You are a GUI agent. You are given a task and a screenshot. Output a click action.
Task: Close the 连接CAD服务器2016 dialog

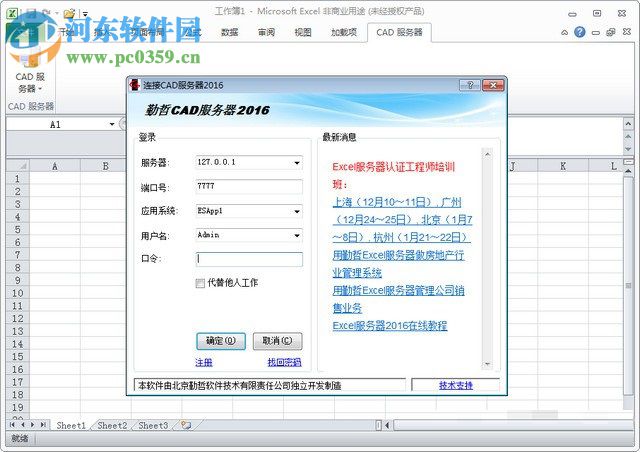(493, 85)
